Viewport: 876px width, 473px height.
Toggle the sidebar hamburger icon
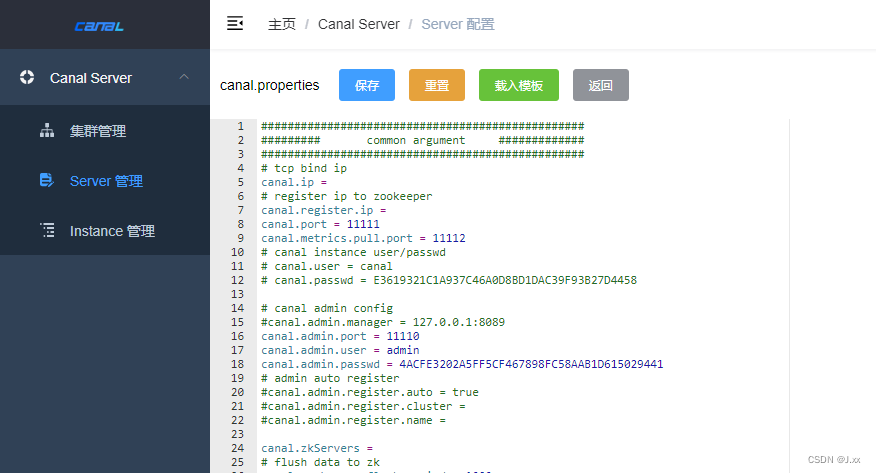(x=235, y=23)
